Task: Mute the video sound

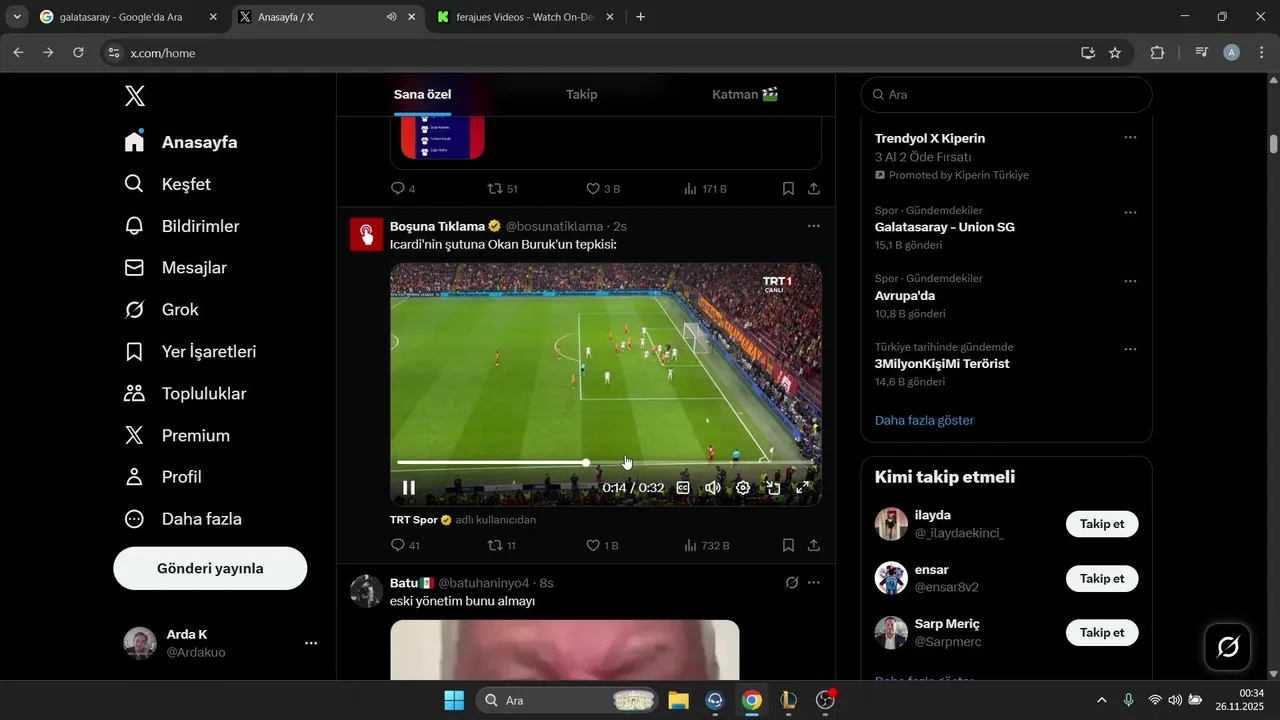Action: click(x=713, y=488)
